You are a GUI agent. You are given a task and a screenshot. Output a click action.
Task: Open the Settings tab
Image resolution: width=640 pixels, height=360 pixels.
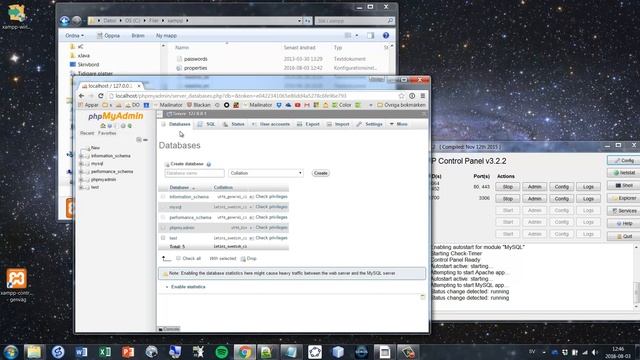click(x=370, y=124)
